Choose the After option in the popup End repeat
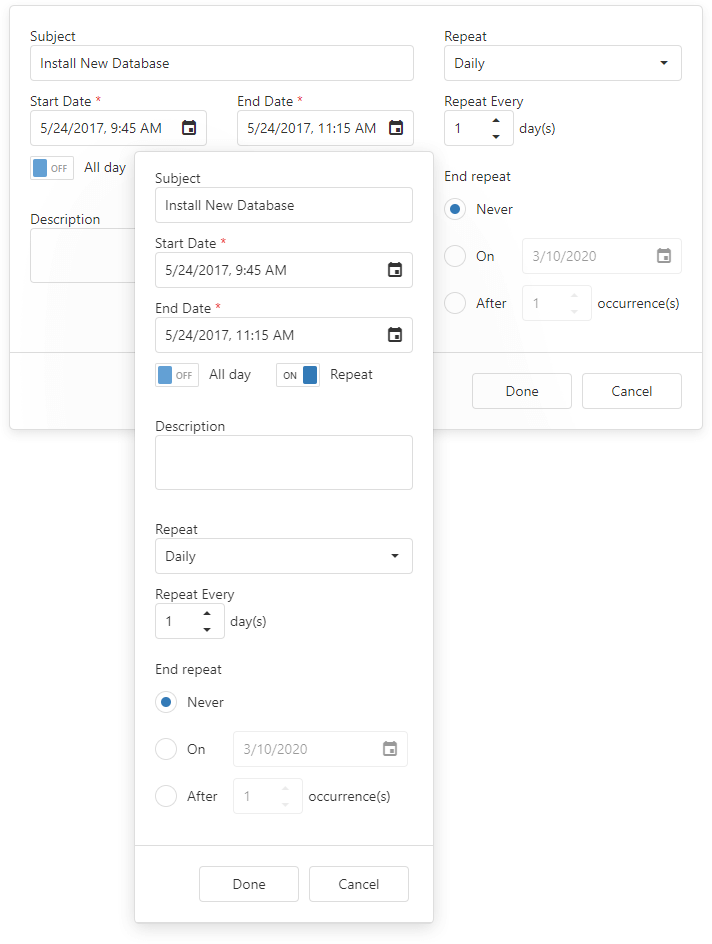This screenshot has width=712, height=944. tap(166, 796)
